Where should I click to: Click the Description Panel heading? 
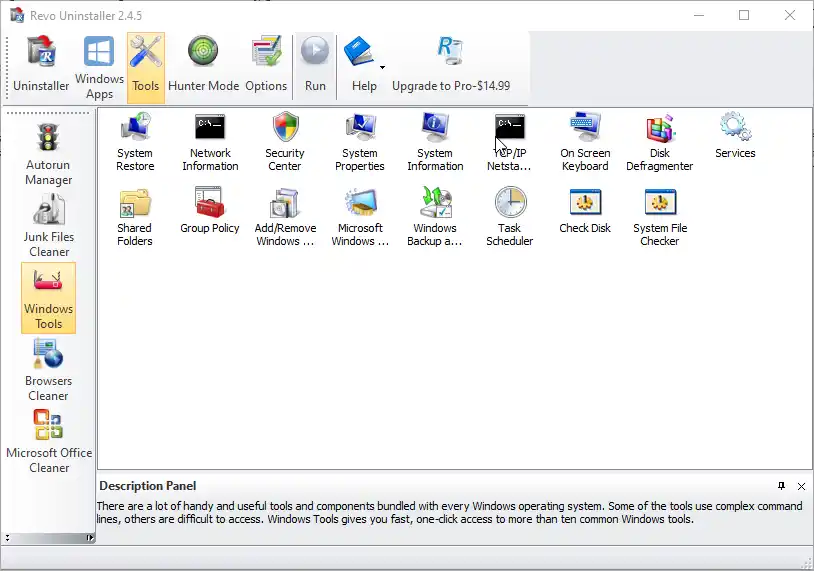pos(147,486)
